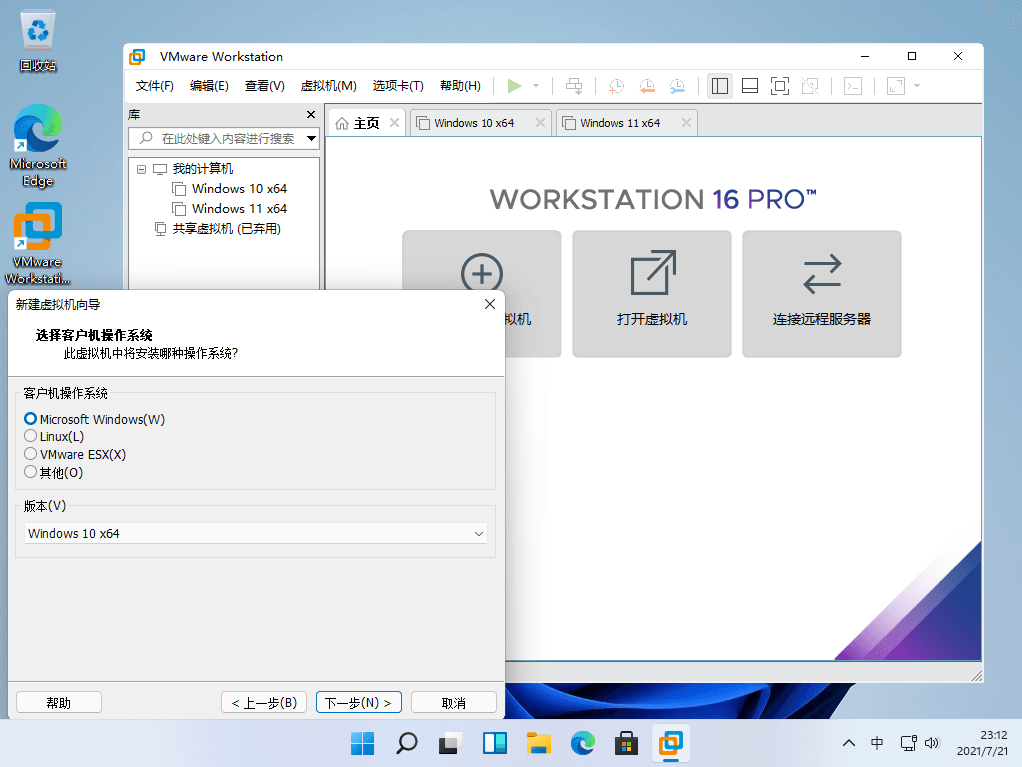Open File Explorer from the taskbar

click(539, 744)
